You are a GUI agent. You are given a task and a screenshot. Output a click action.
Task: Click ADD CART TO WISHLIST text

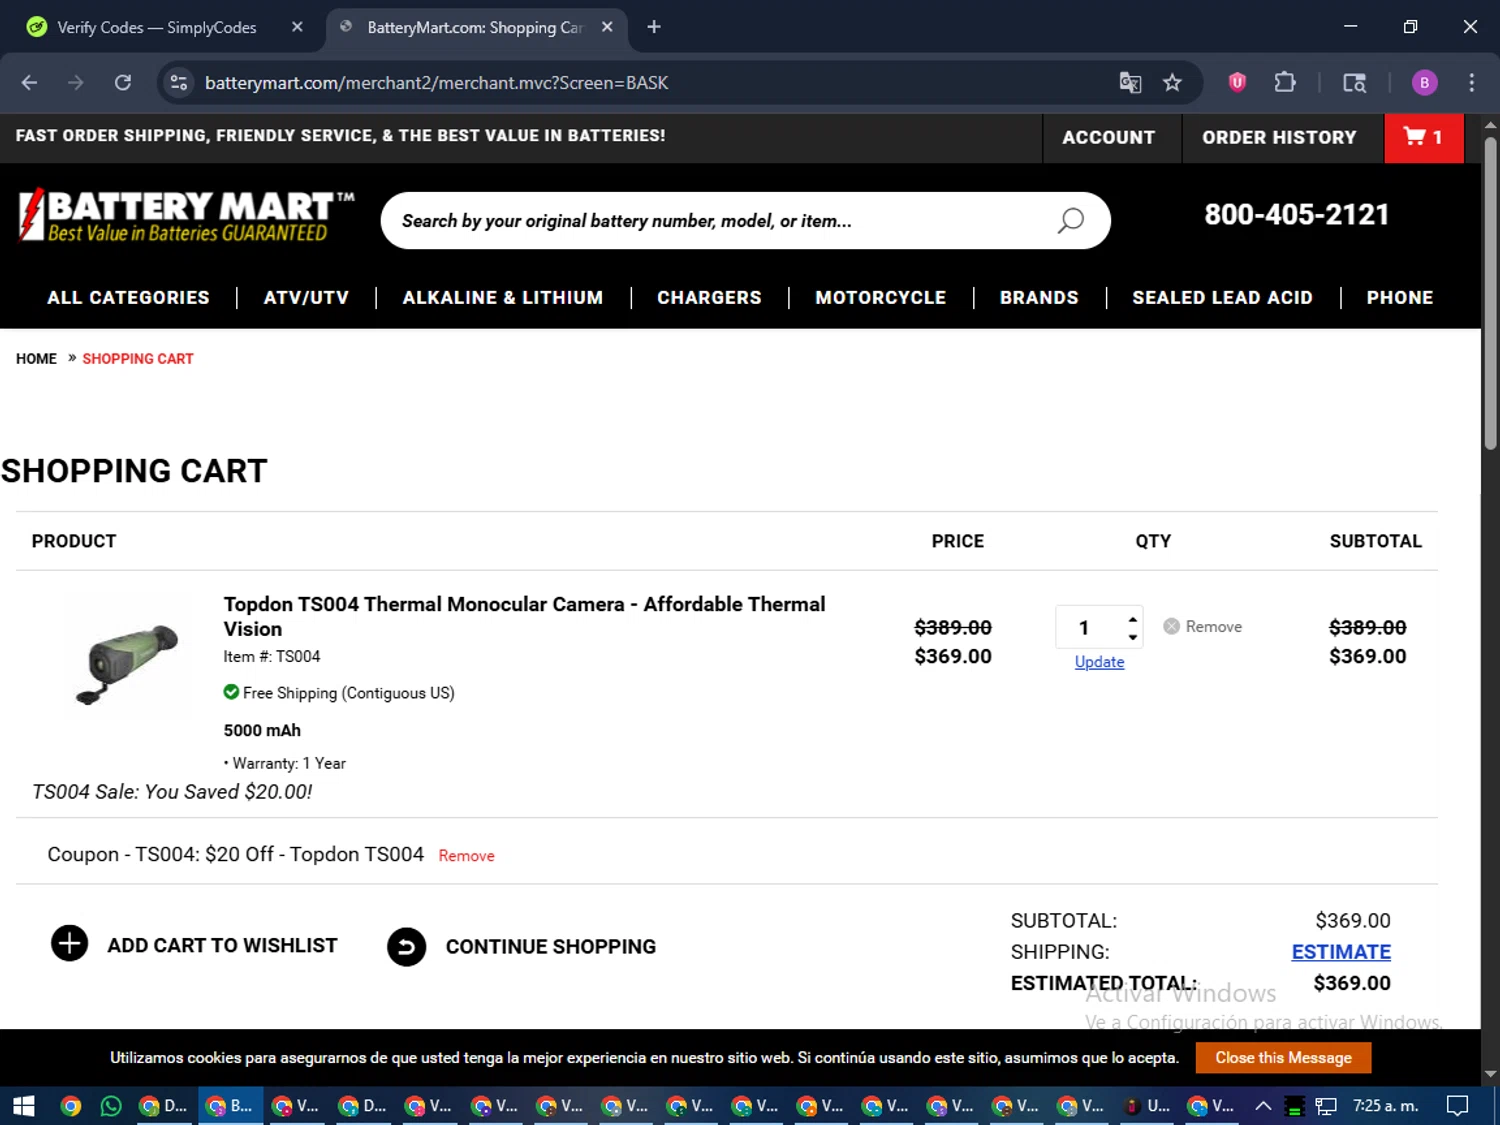(x=222, y=946)
